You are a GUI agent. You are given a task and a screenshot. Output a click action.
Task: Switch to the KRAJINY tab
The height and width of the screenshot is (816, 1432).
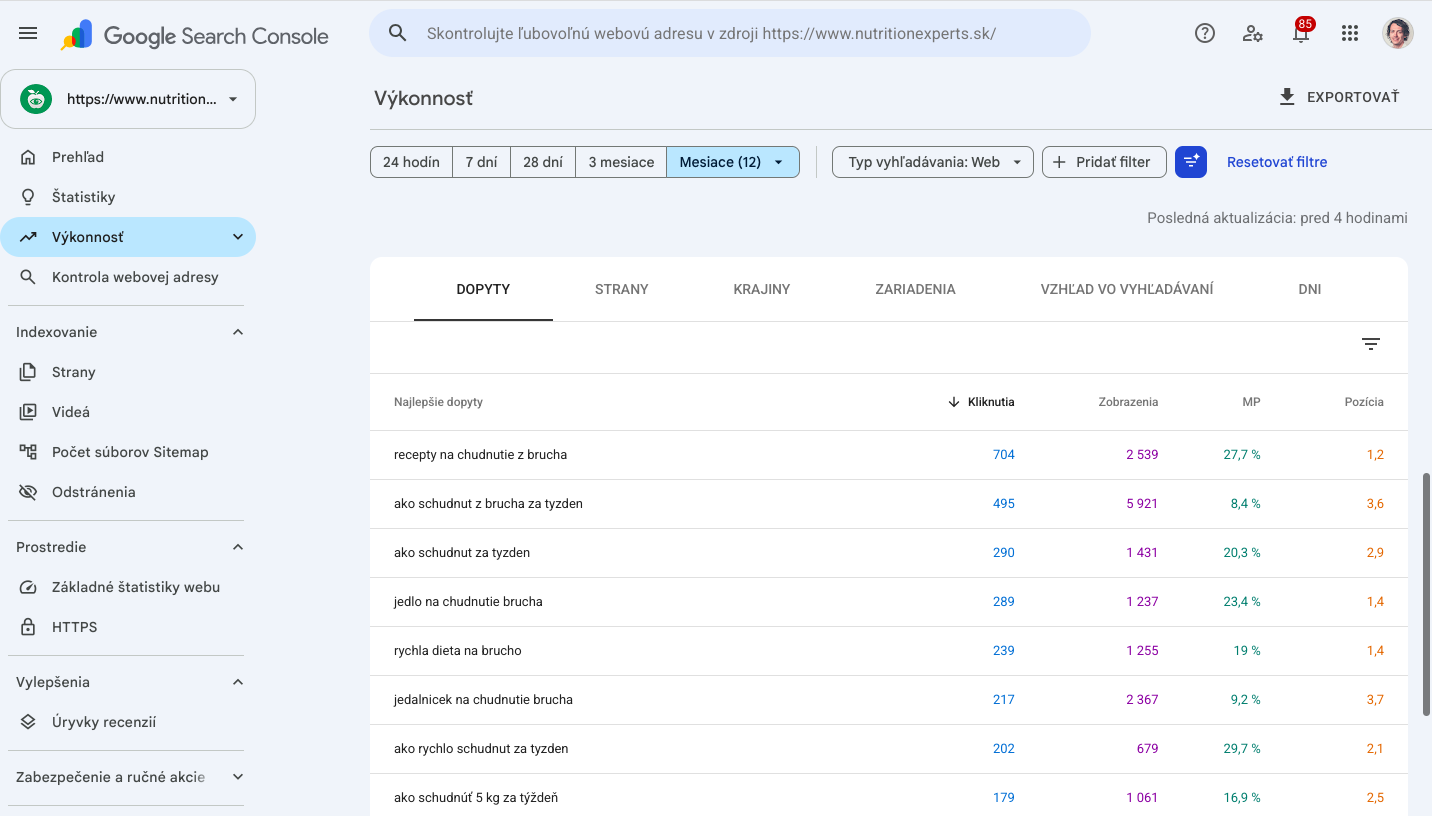coord(762,289)
